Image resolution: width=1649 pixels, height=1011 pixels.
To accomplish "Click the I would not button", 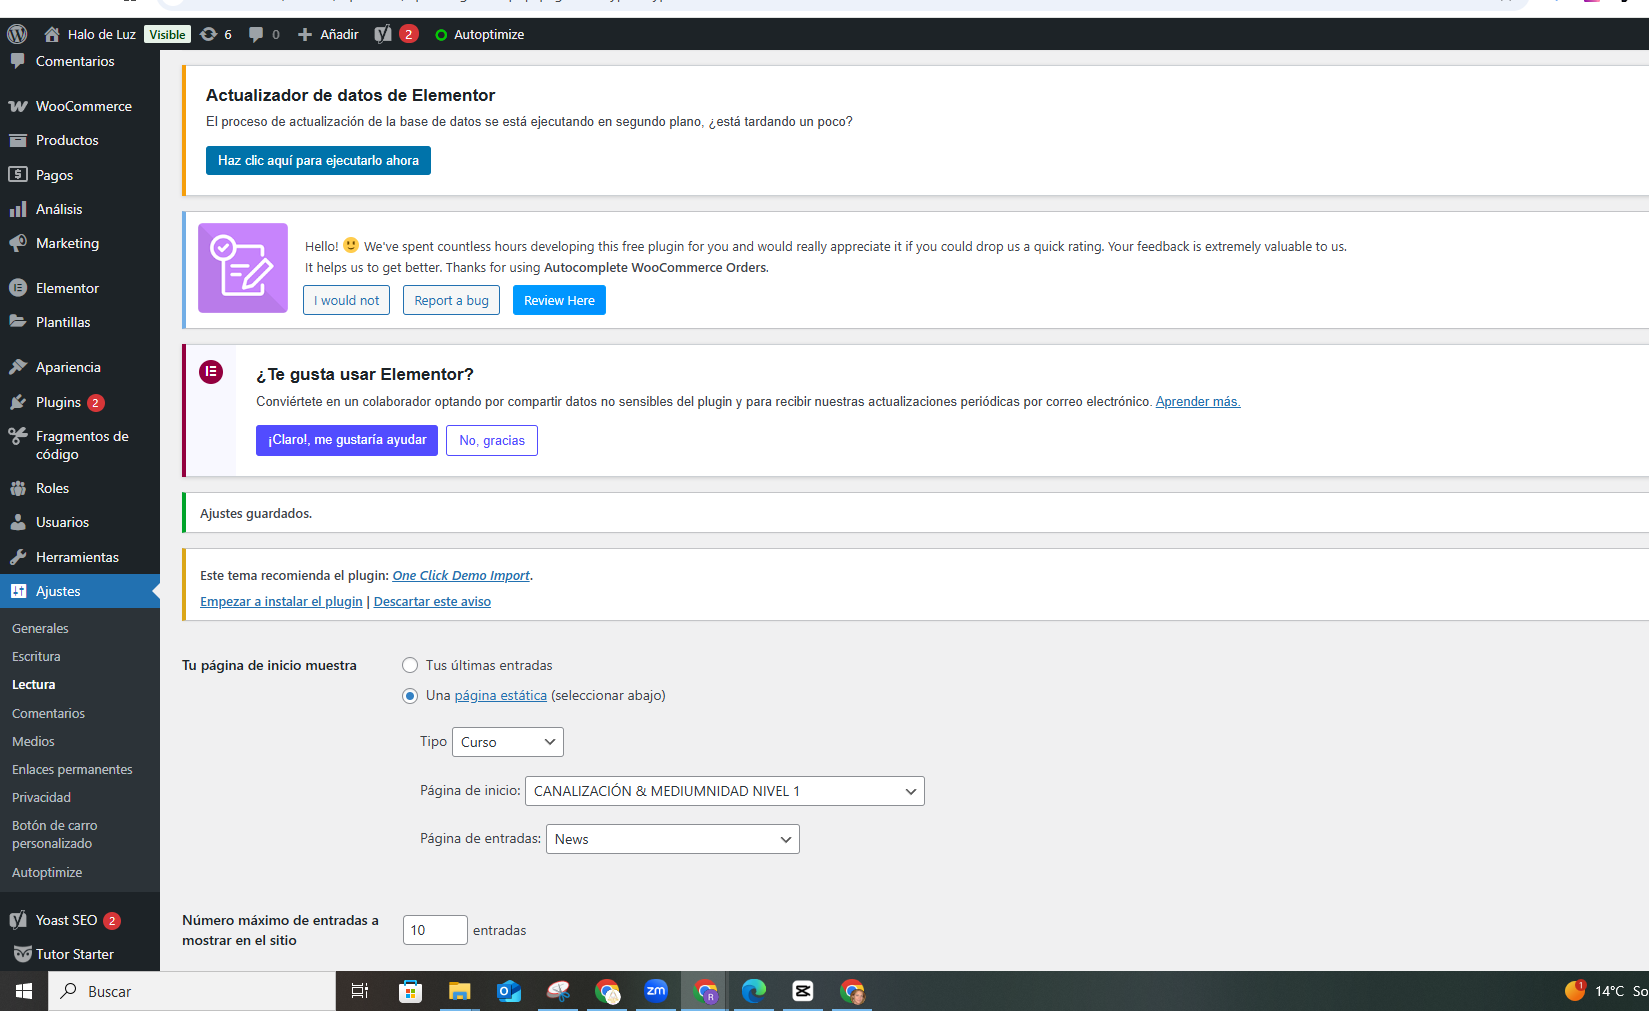I will pyautogui.click(x=346, y=300).
